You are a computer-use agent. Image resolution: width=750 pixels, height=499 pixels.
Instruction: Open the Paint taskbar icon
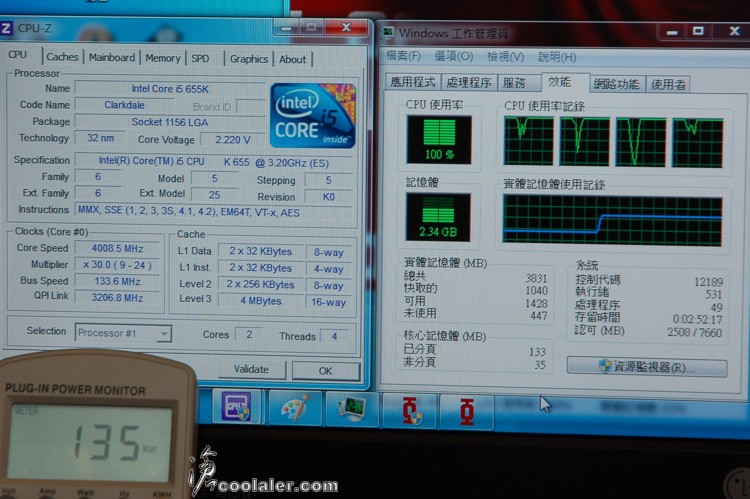tap(294, 408)
